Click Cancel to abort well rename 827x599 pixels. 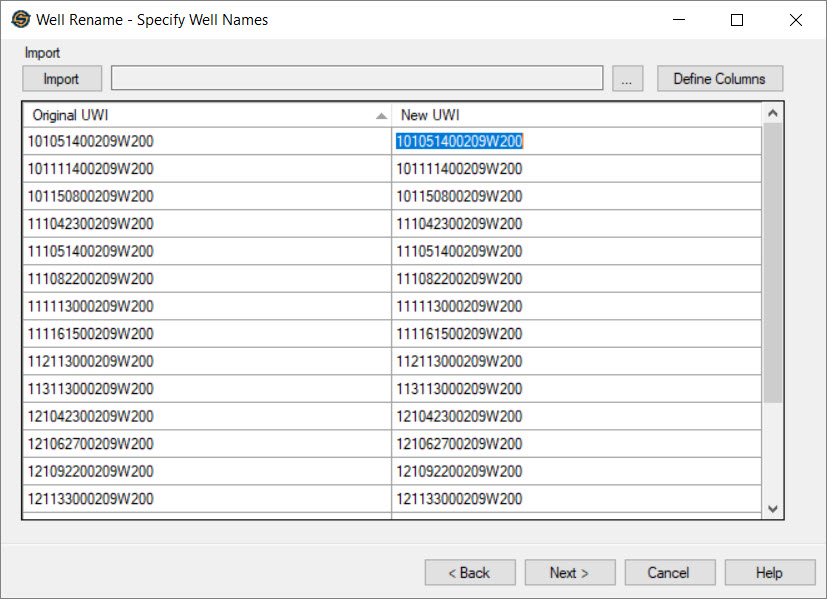coord(669,573)
